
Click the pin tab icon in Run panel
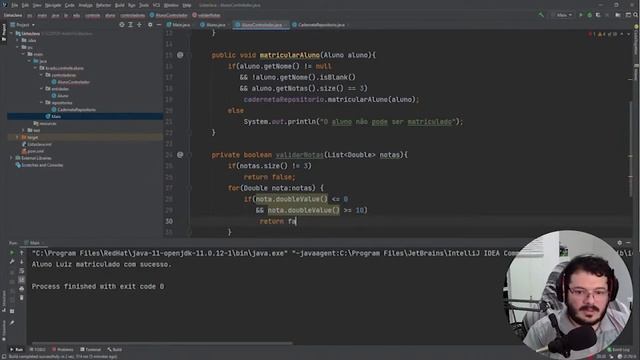[x=12, y=323]
